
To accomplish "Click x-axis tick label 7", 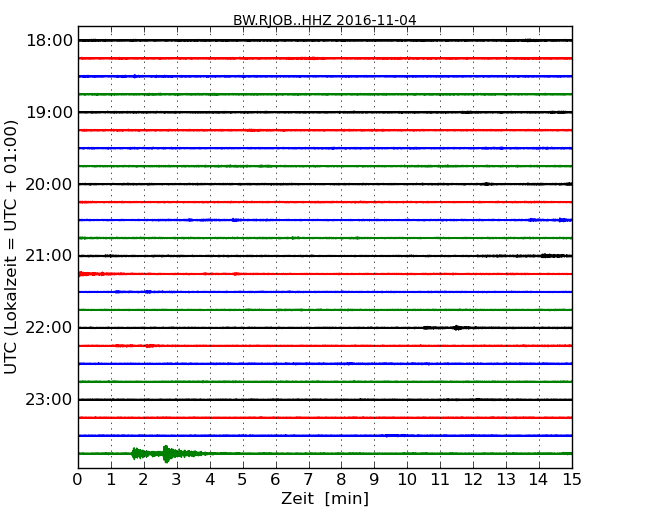I will click(x=308, y=479).
